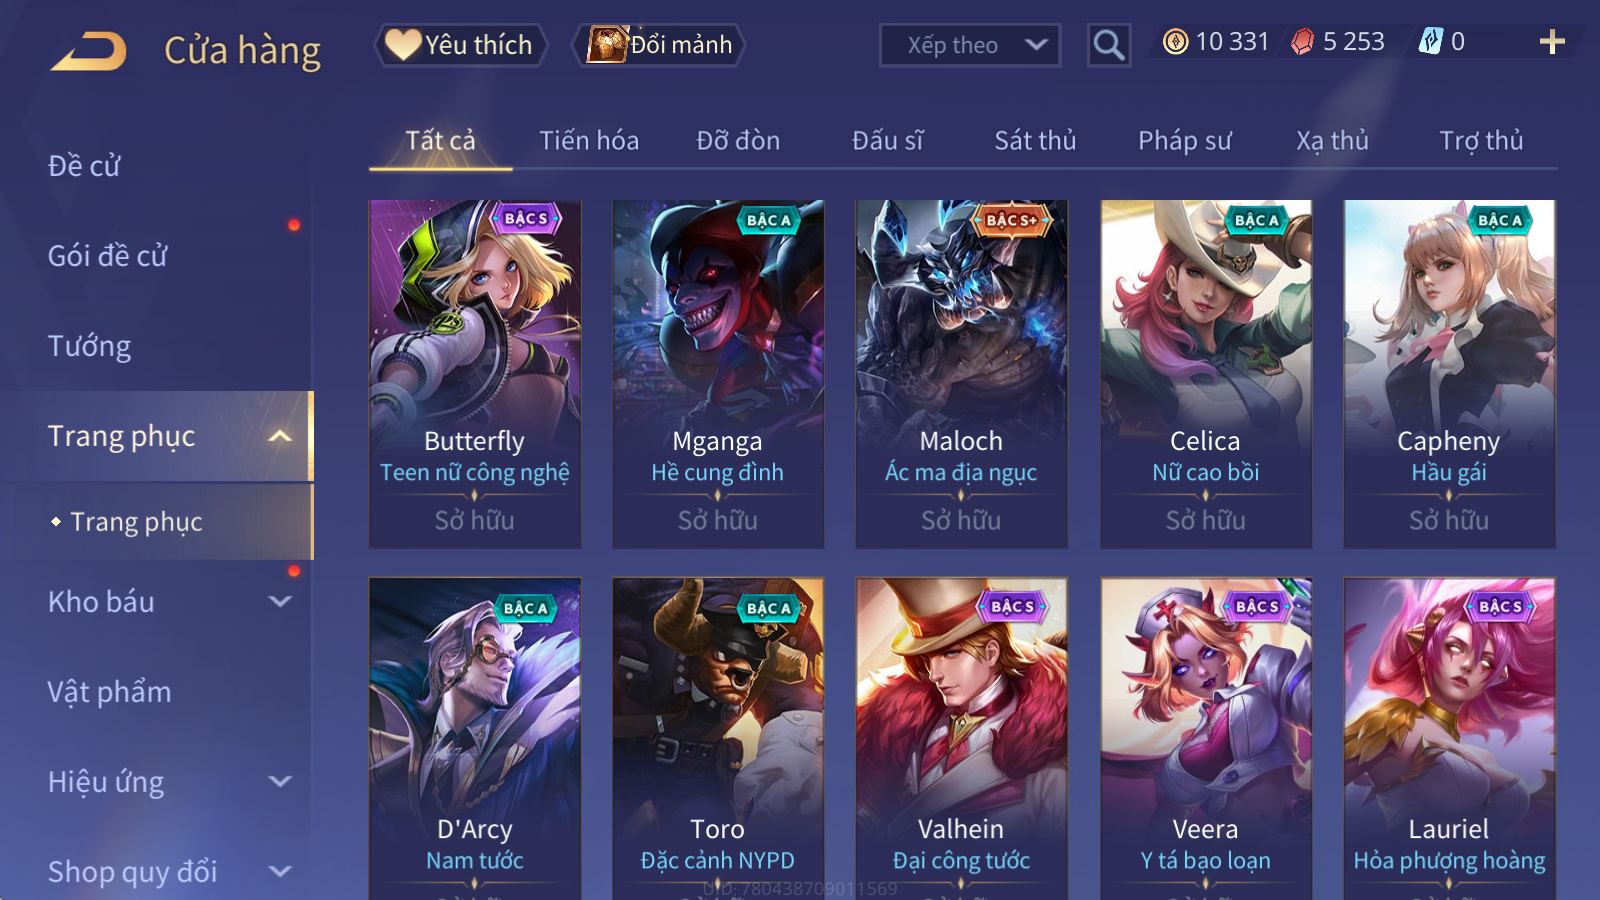Open the Xếp theo sort dropdown
This screenshot has height=900, width=1600.
pyautogui.click(x=970, y=45)
